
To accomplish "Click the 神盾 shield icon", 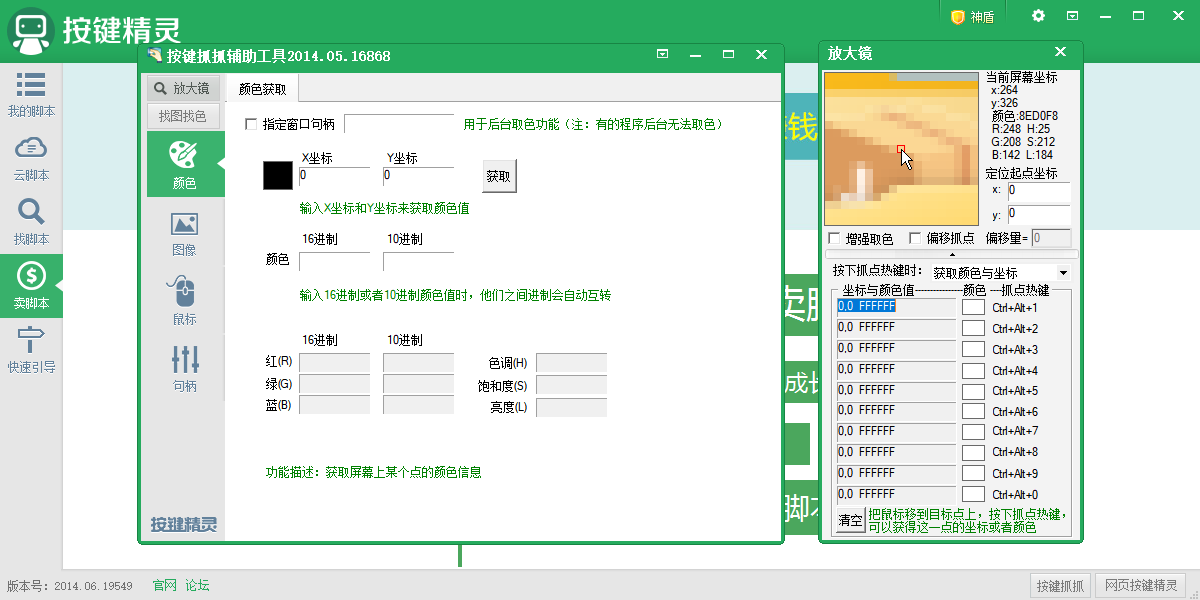I will click(x=972, y=16).
